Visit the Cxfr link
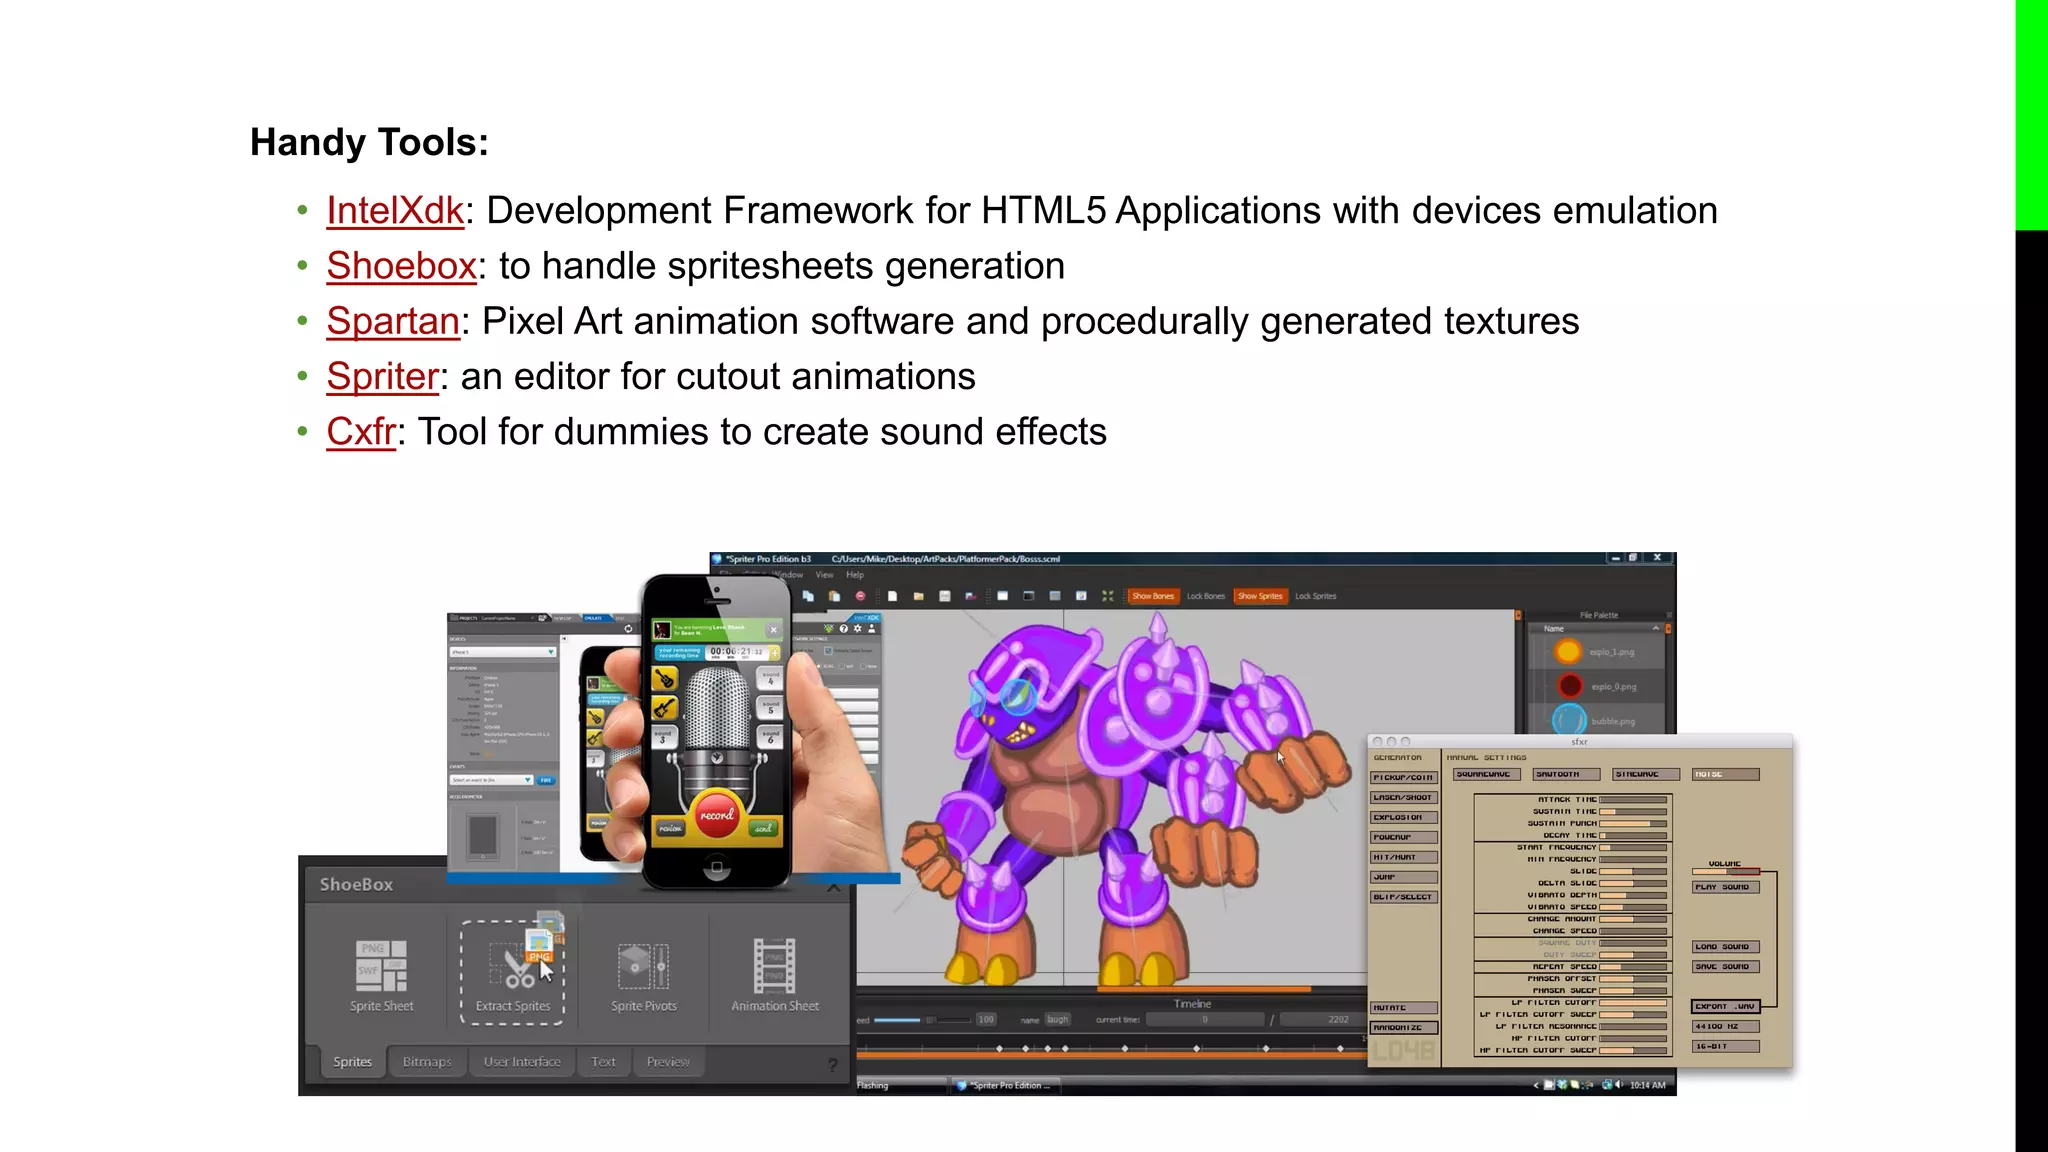This screenshot has height=1152, width=2048. (x=361, y=432)
